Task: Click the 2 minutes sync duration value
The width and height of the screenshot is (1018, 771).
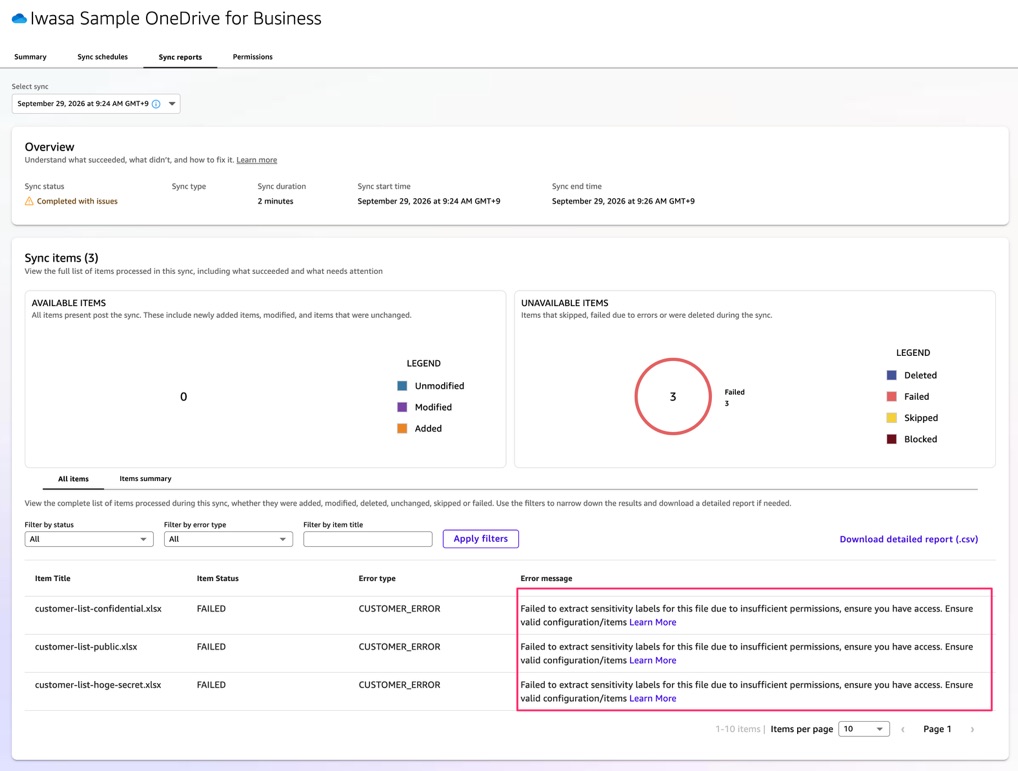Action: pos(275,201)
